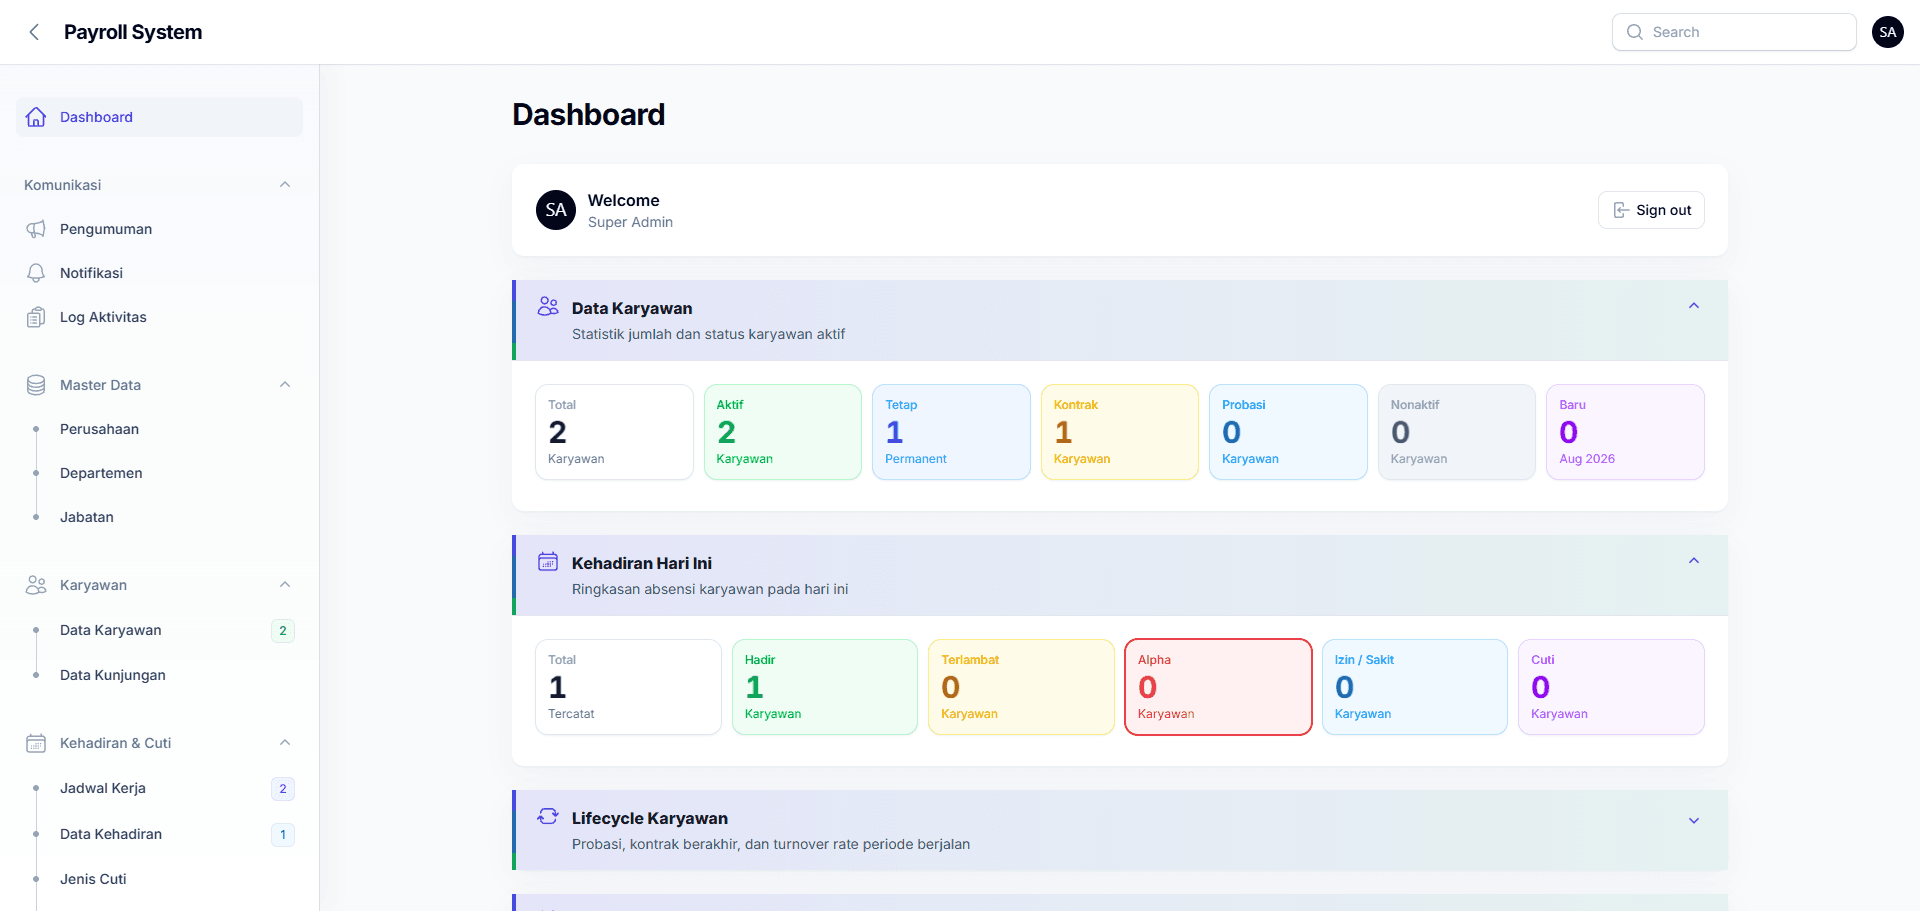Screen dimensions: 1920x911
Task: Click the Aktif Karyawan stat card
Action: (x=783, y=432)
